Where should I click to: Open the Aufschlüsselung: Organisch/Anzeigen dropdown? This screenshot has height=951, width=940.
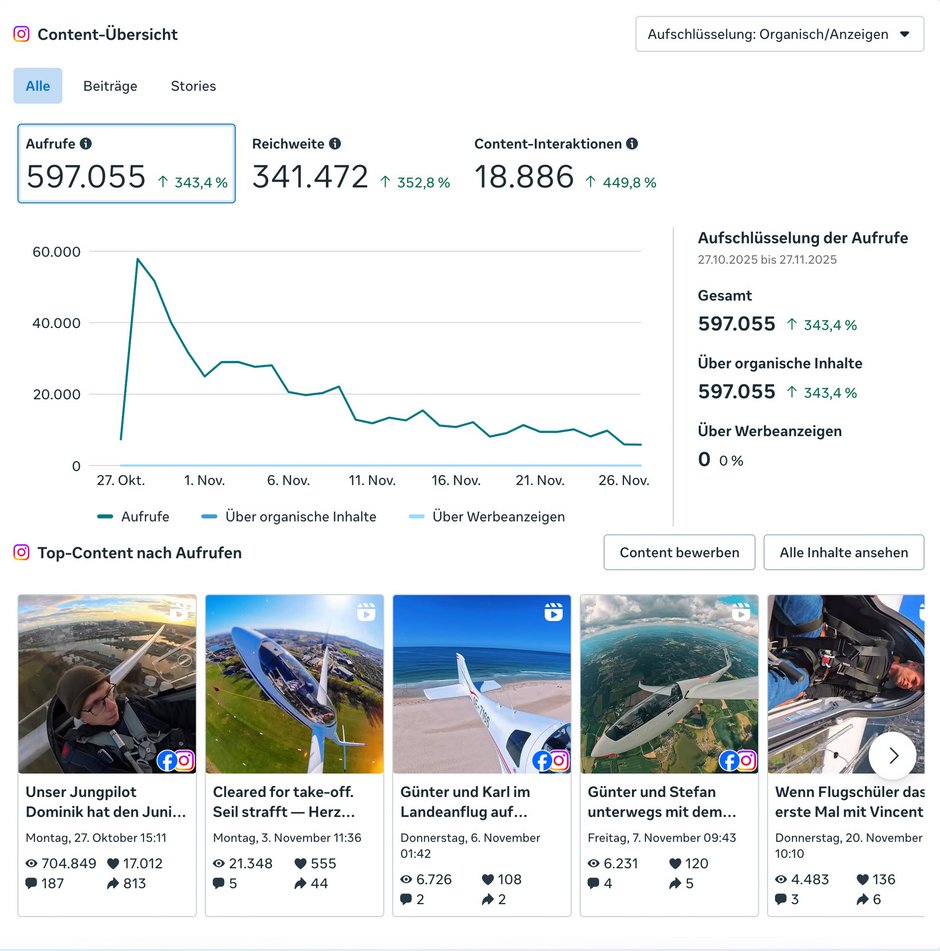(x=779, y=34)
